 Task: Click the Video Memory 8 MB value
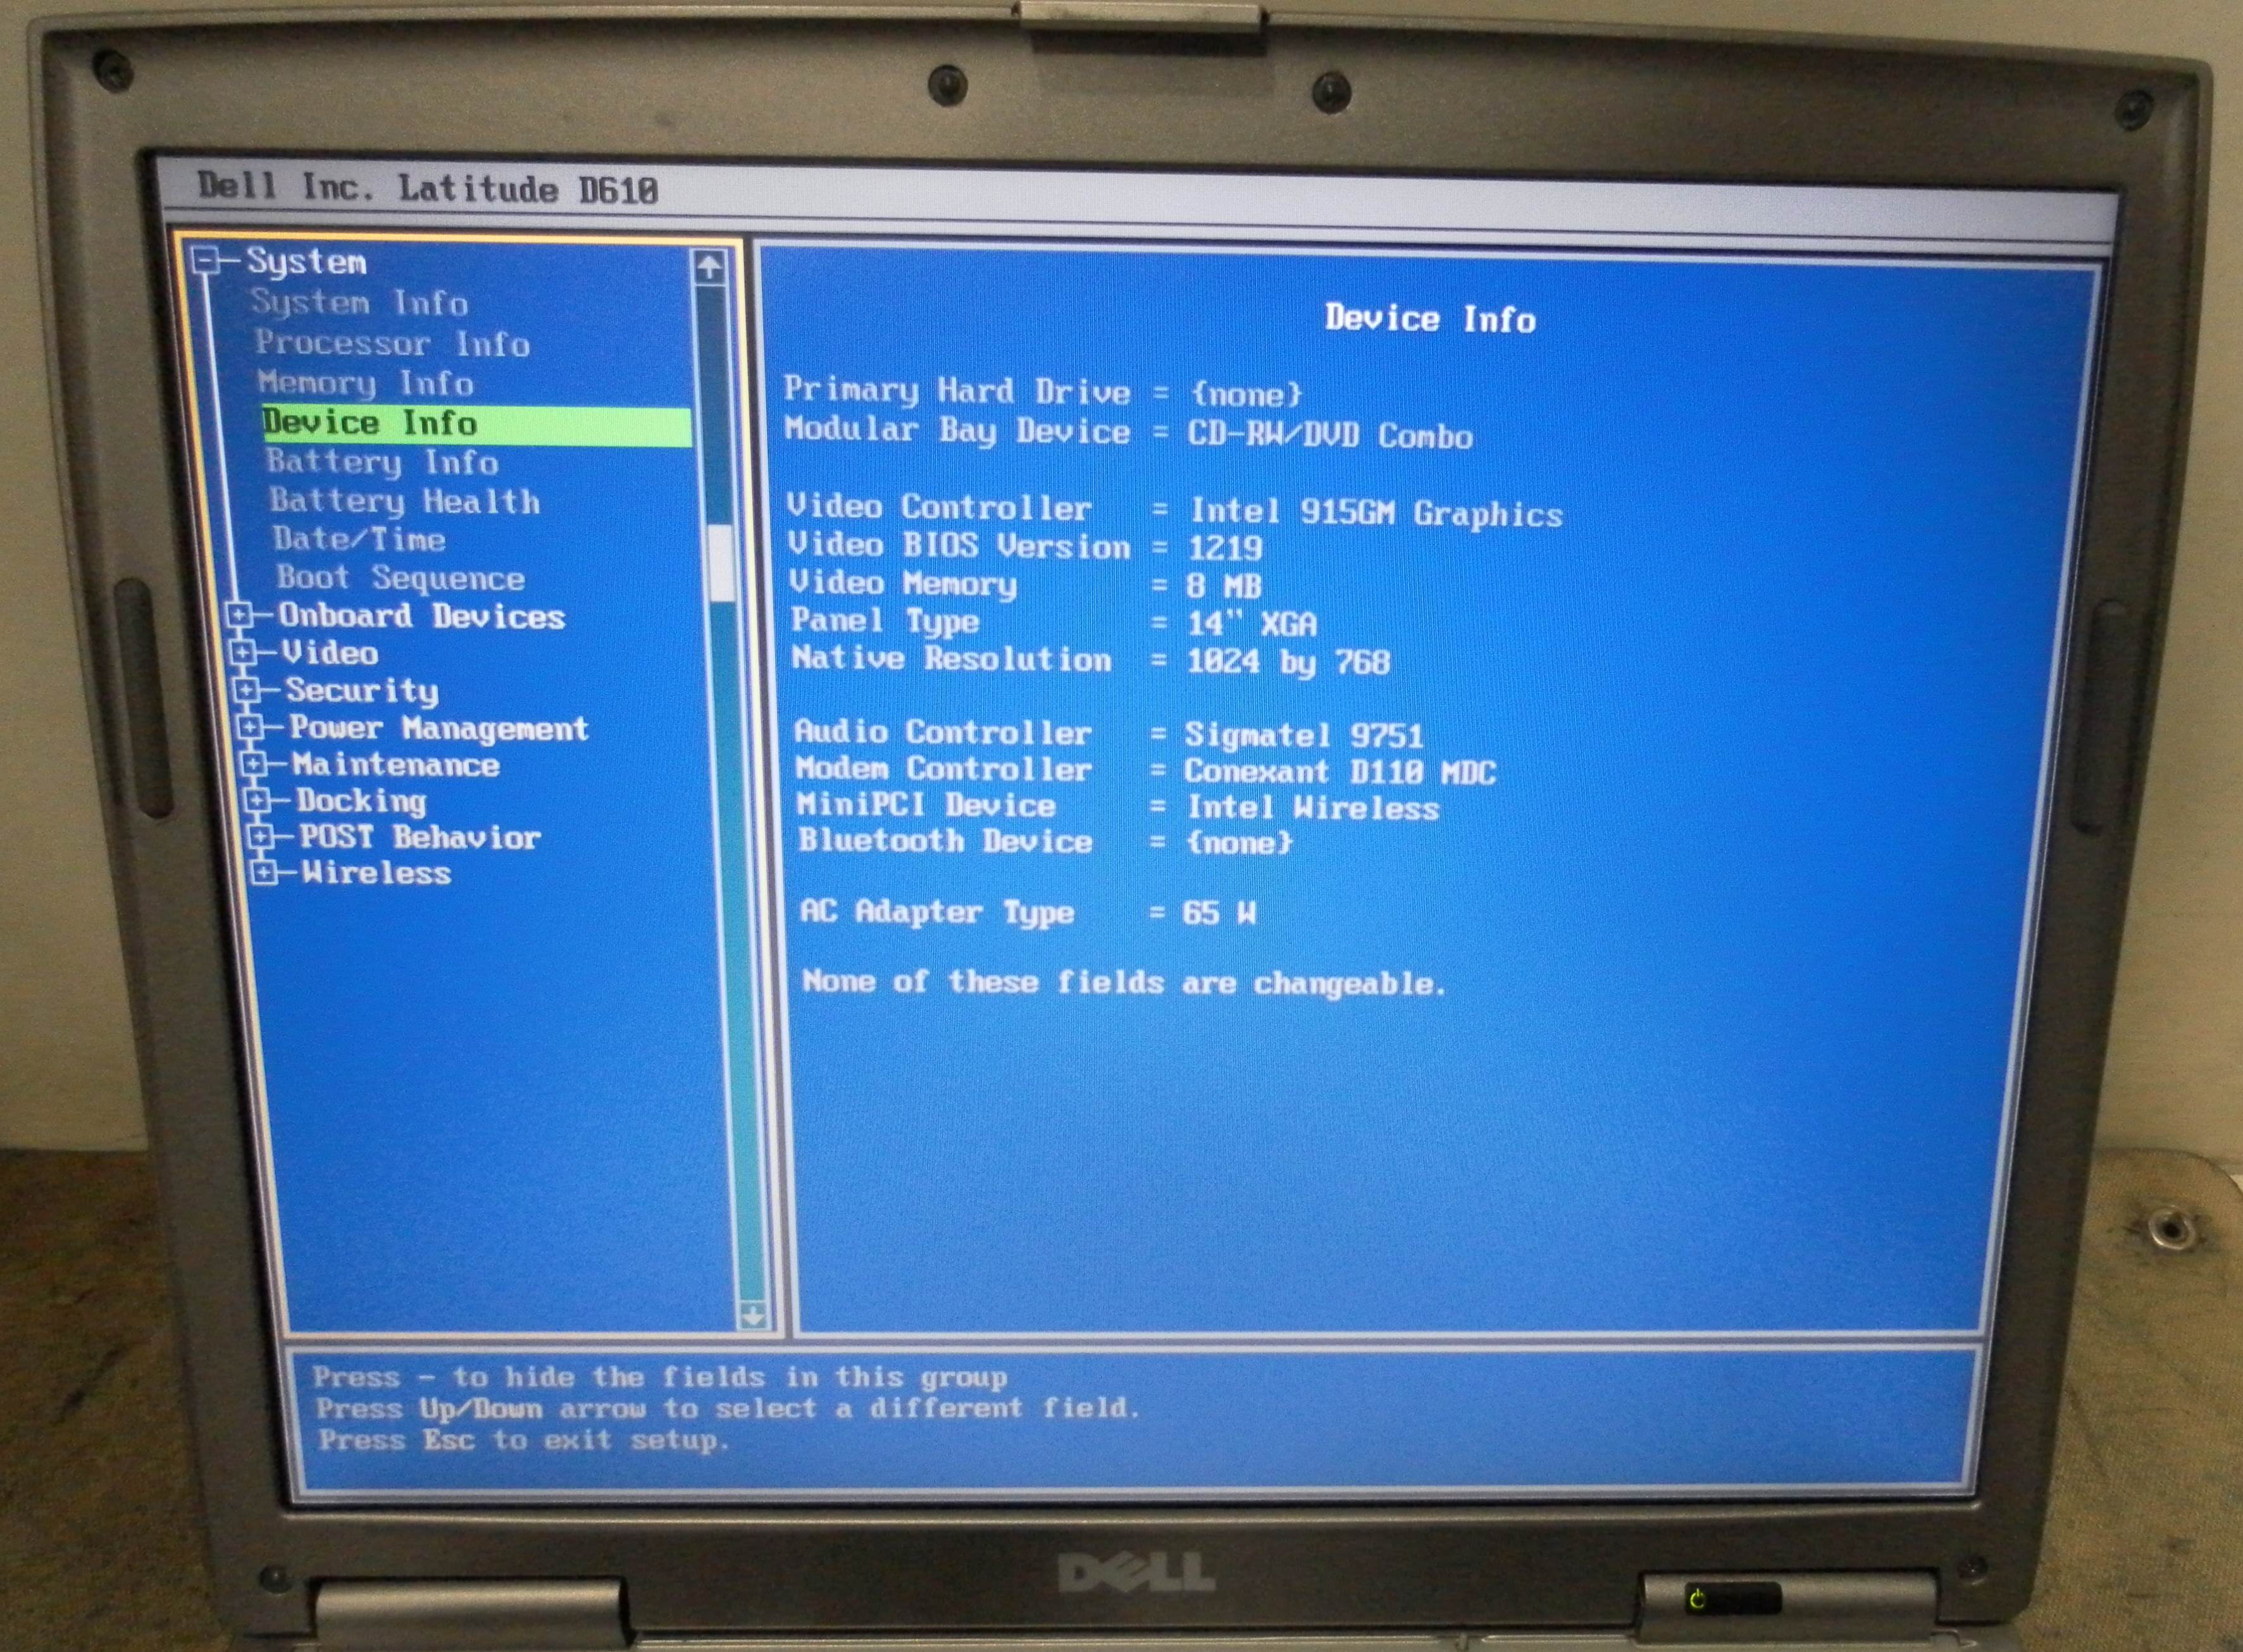pos(1224,586)
